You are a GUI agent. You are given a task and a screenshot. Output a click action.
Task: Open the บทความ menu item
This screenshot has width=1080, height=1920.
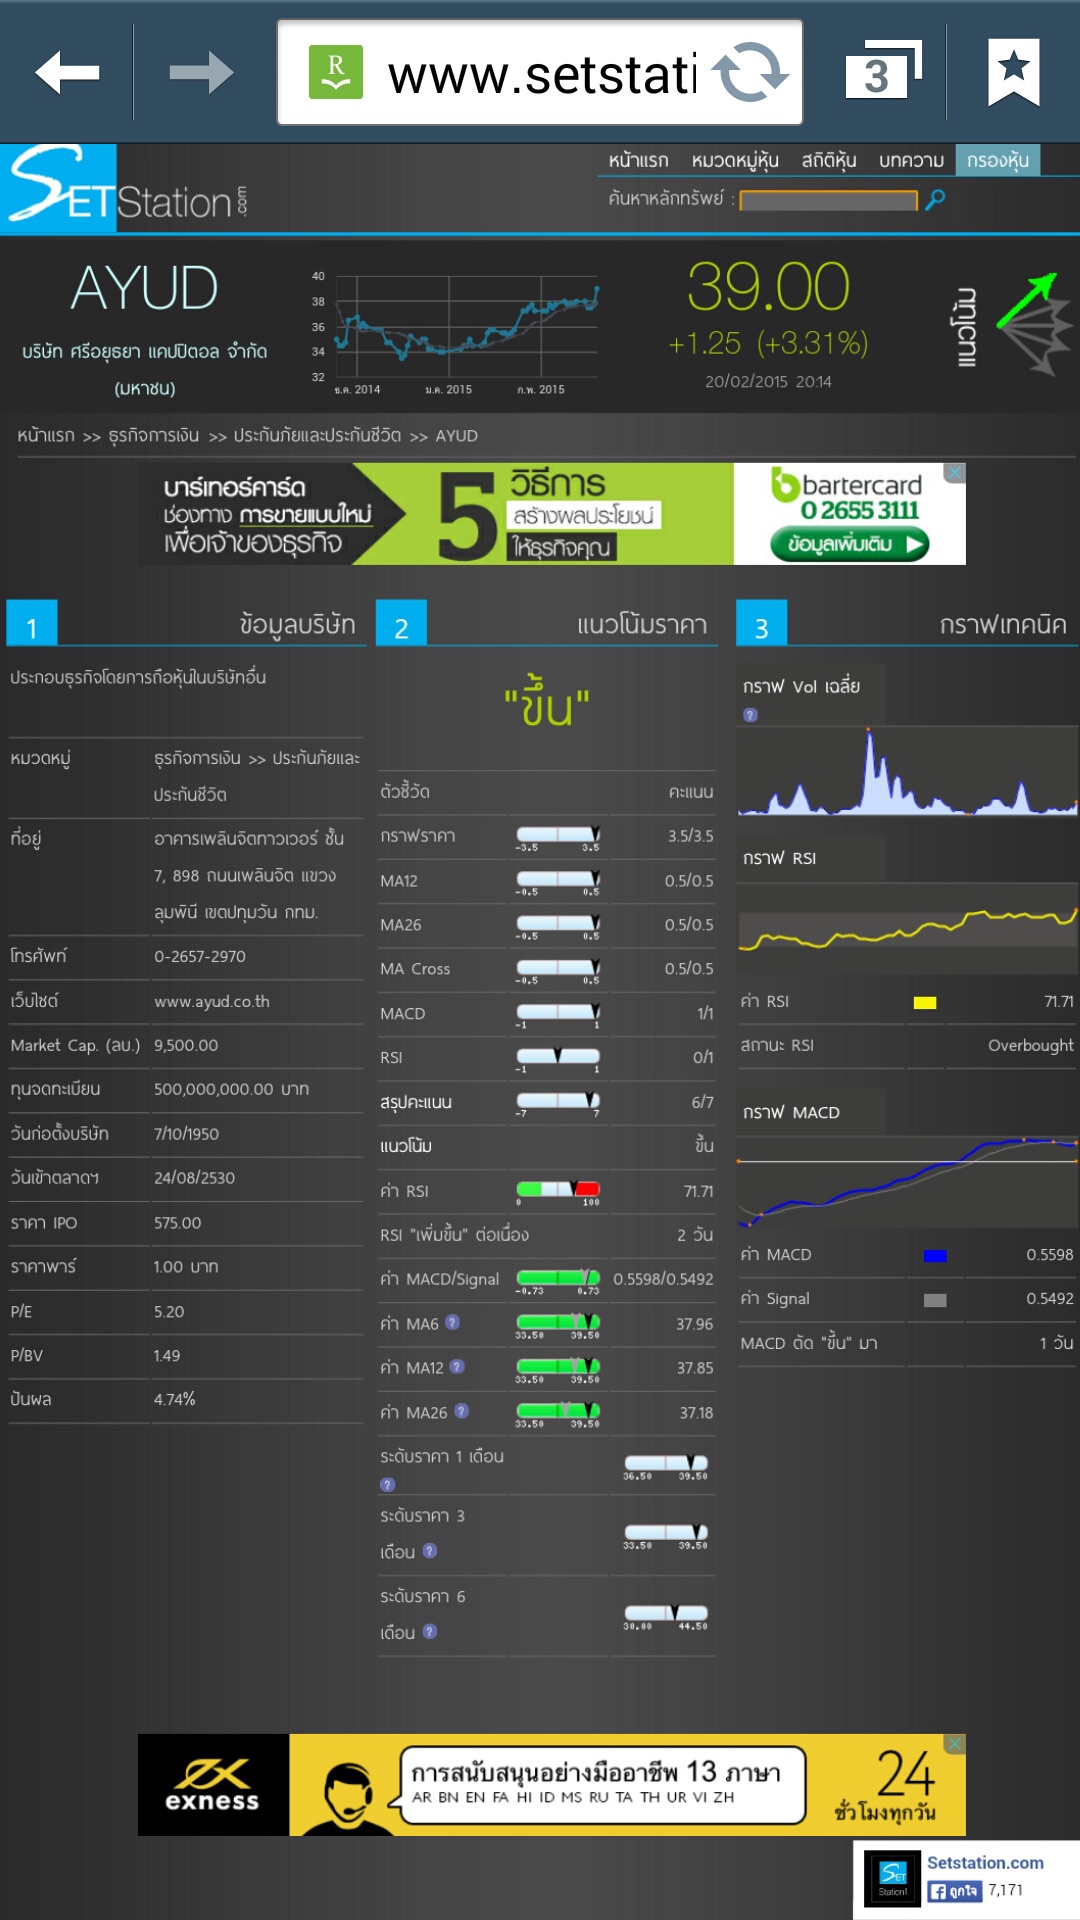(911, 160)
